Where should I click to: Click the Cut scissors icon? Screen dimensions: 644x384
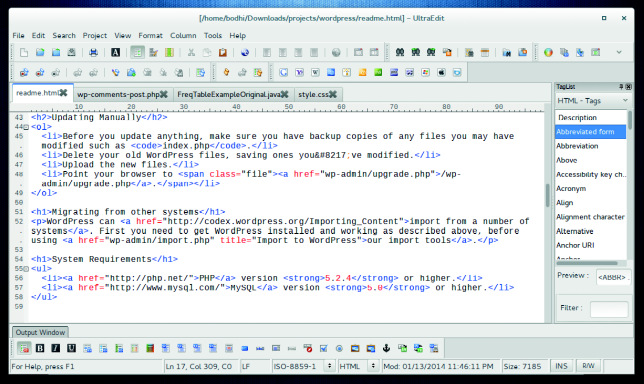(x=191, y=52)
